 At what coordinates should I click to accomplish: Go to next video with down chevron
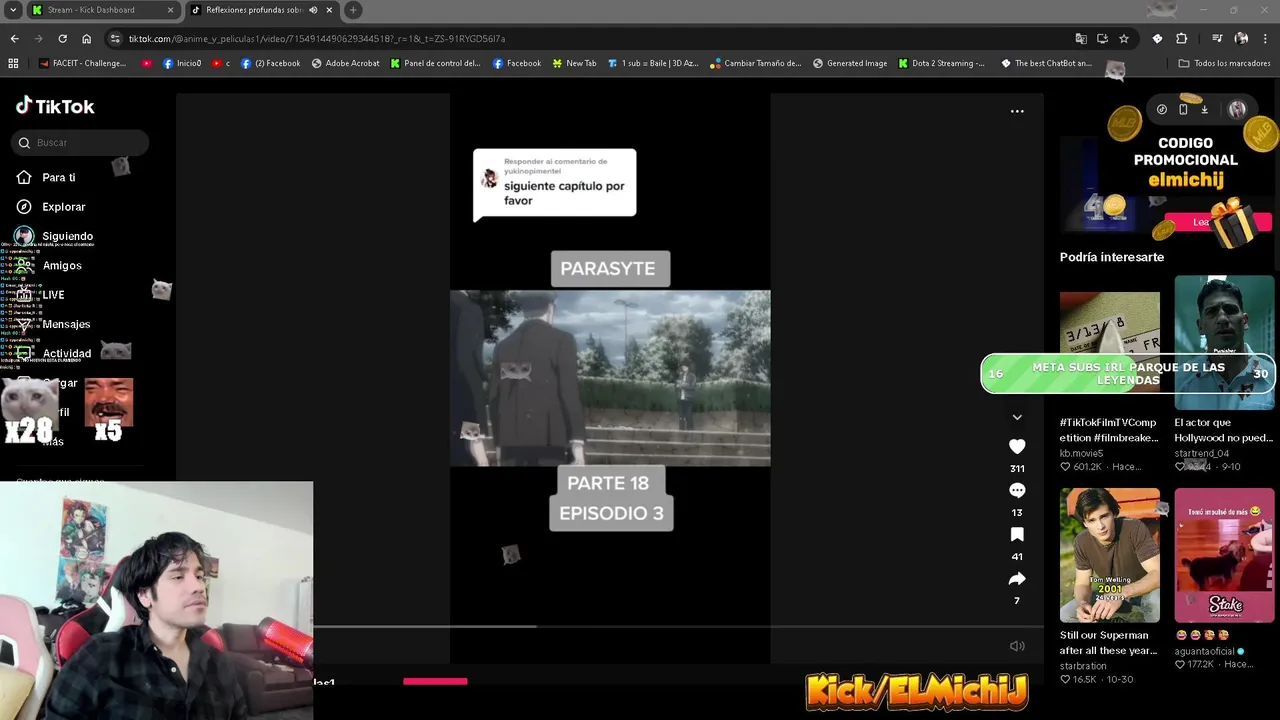tap(1017, 417)
